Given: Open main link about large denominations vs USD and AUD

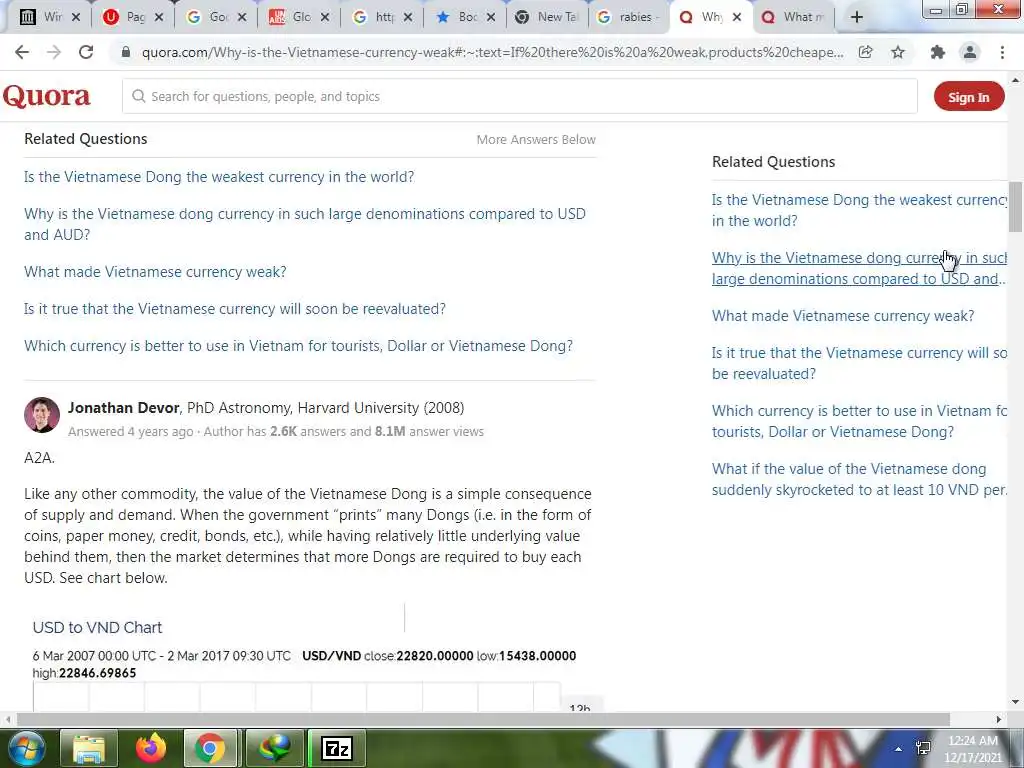Looking at the screenshot, I should (x=305, y=224).
